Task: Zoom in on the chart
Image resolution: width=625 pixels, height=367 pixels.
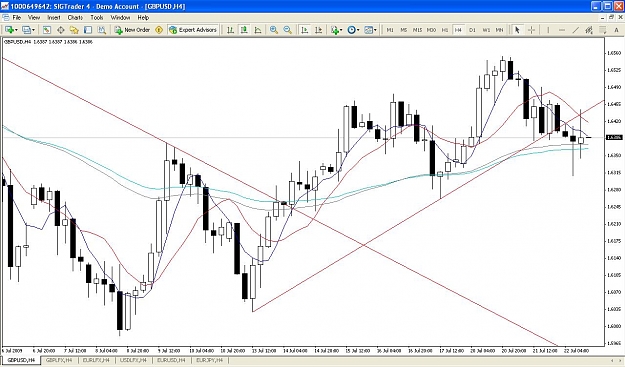Action: tap(274, 30)
